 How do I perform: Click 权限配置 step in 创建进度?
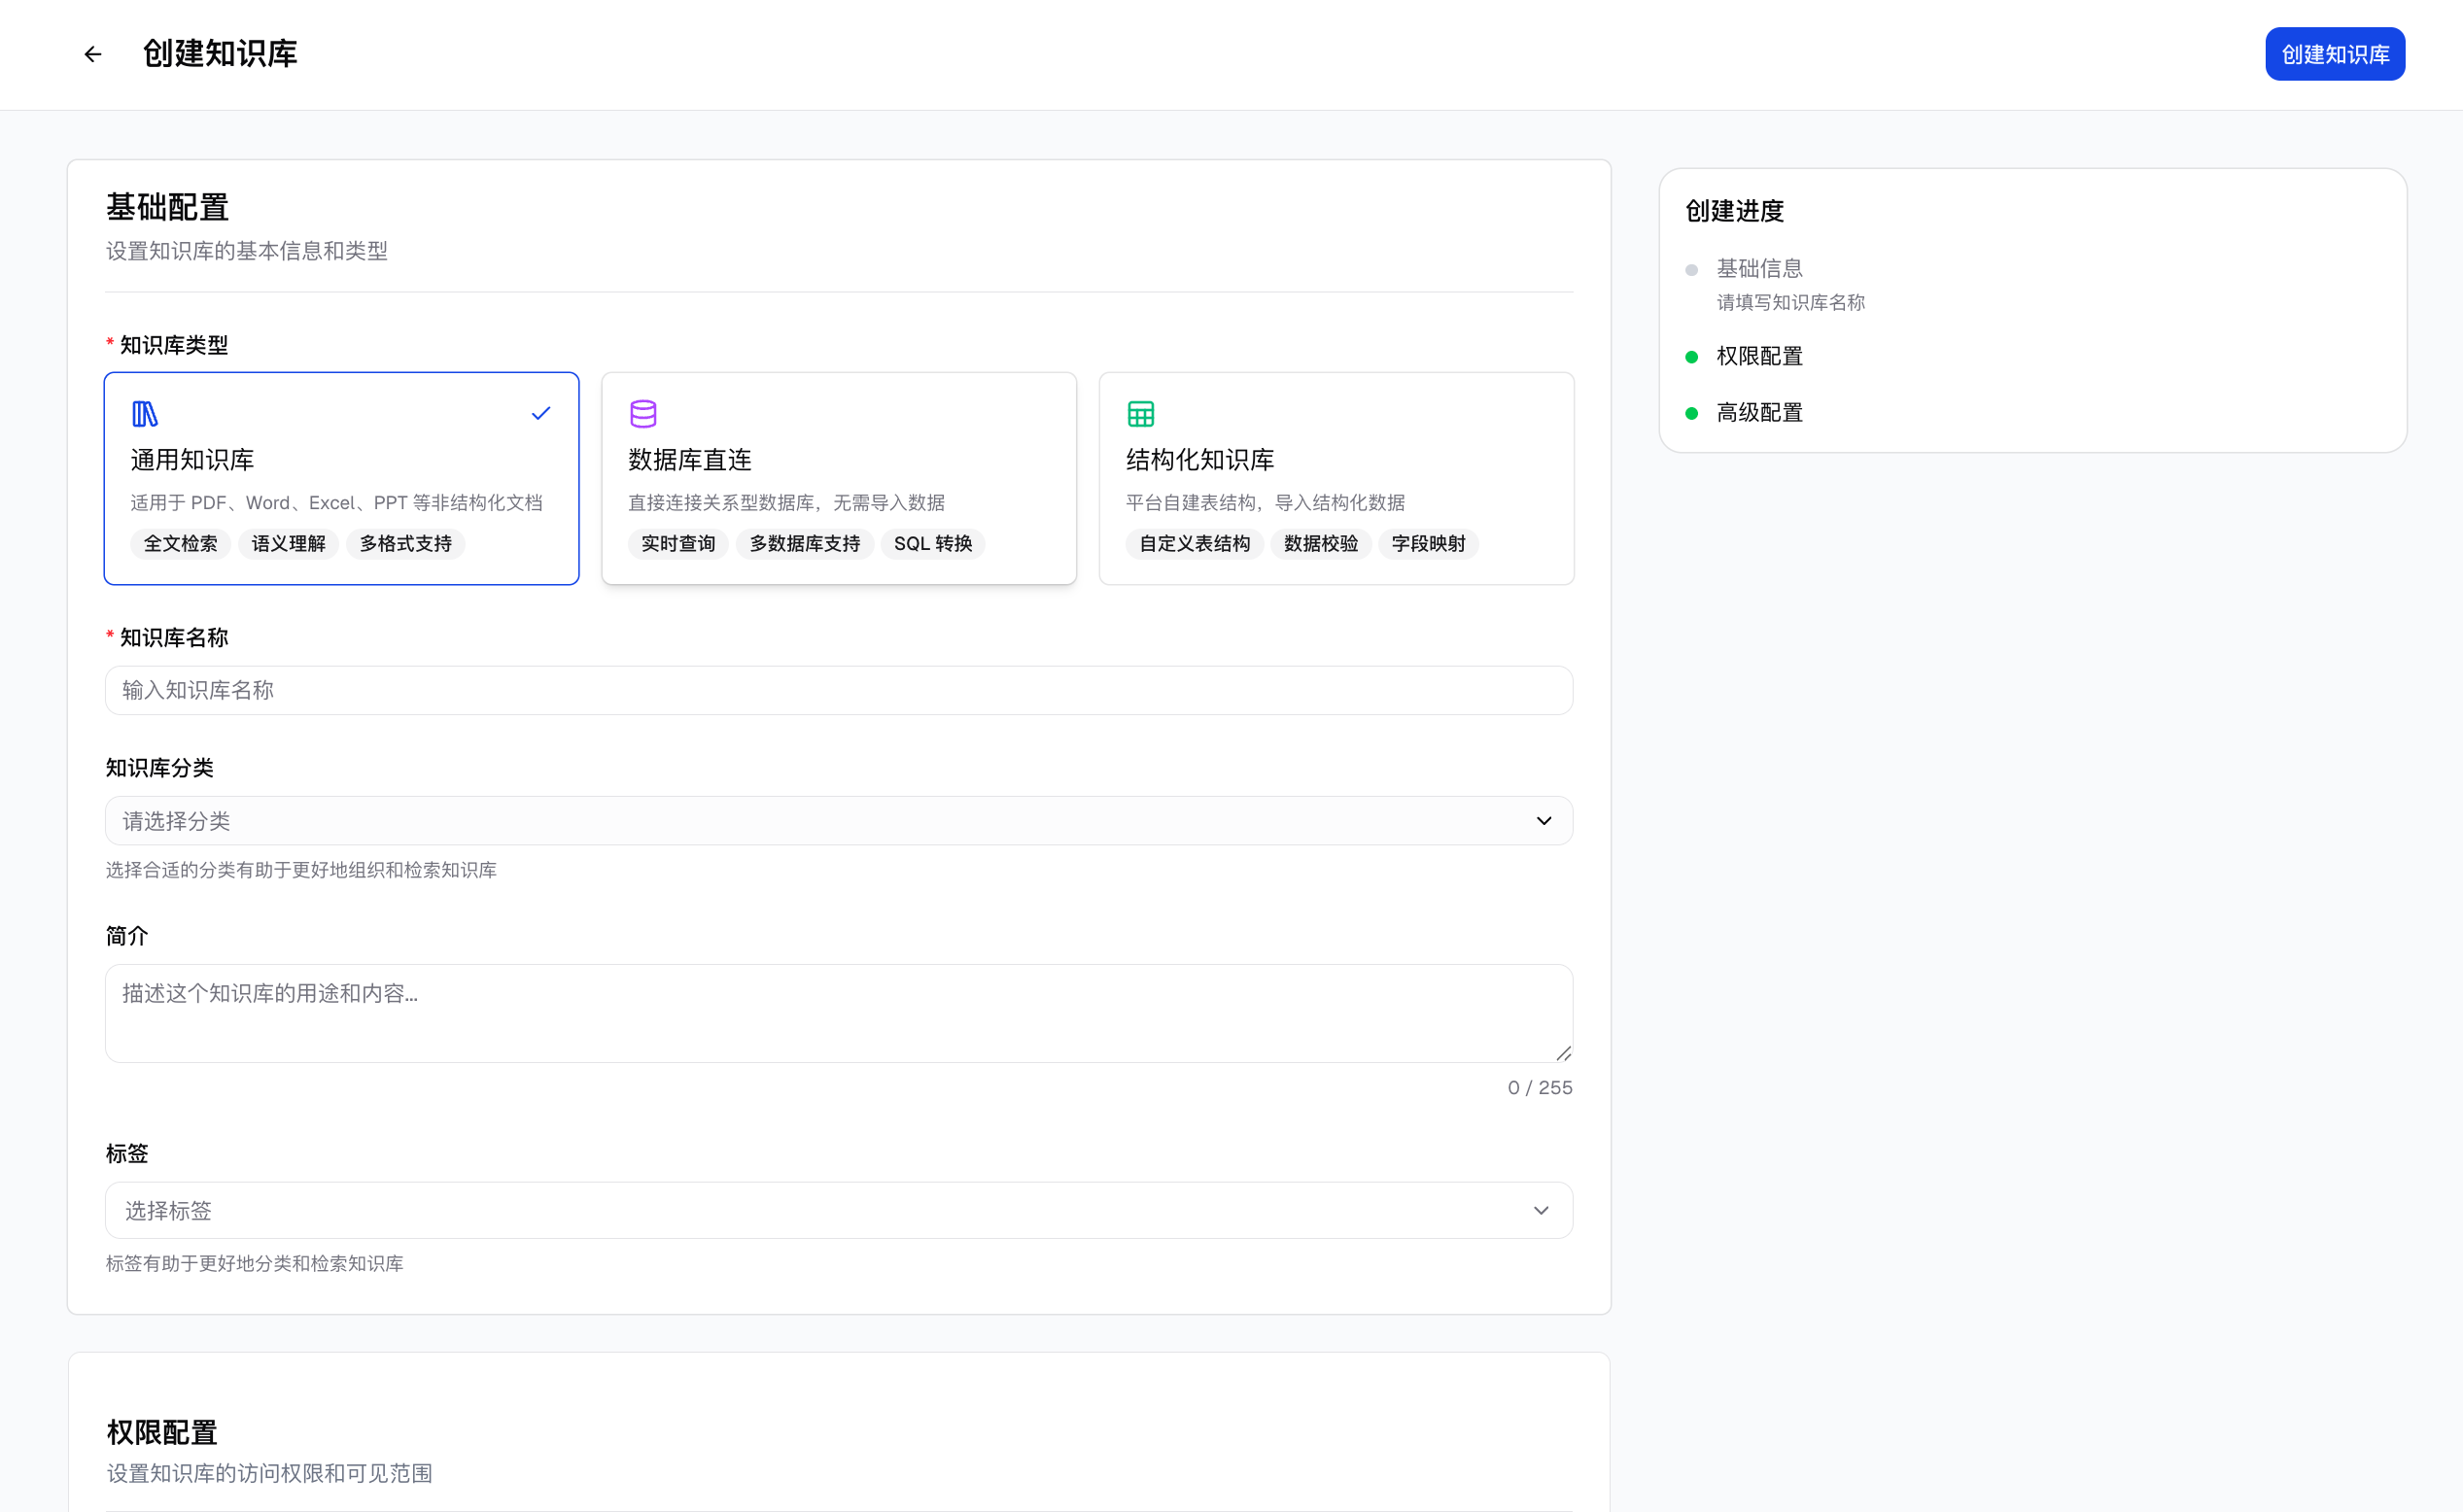[x=1759, y=356]
